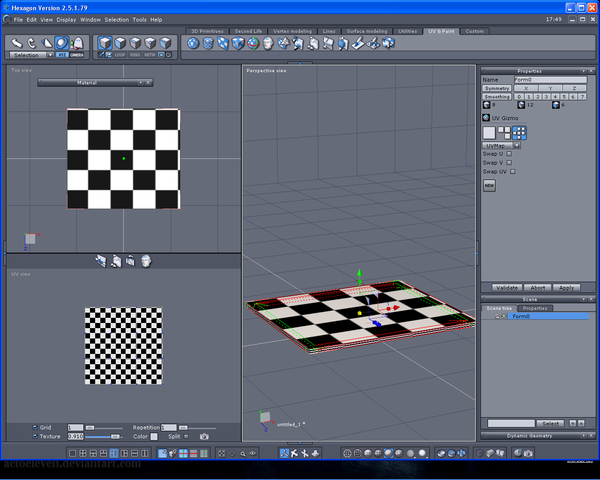Open the Display menu
The image size is (600, 480).
pyautogui.click(x=66, y=20)
